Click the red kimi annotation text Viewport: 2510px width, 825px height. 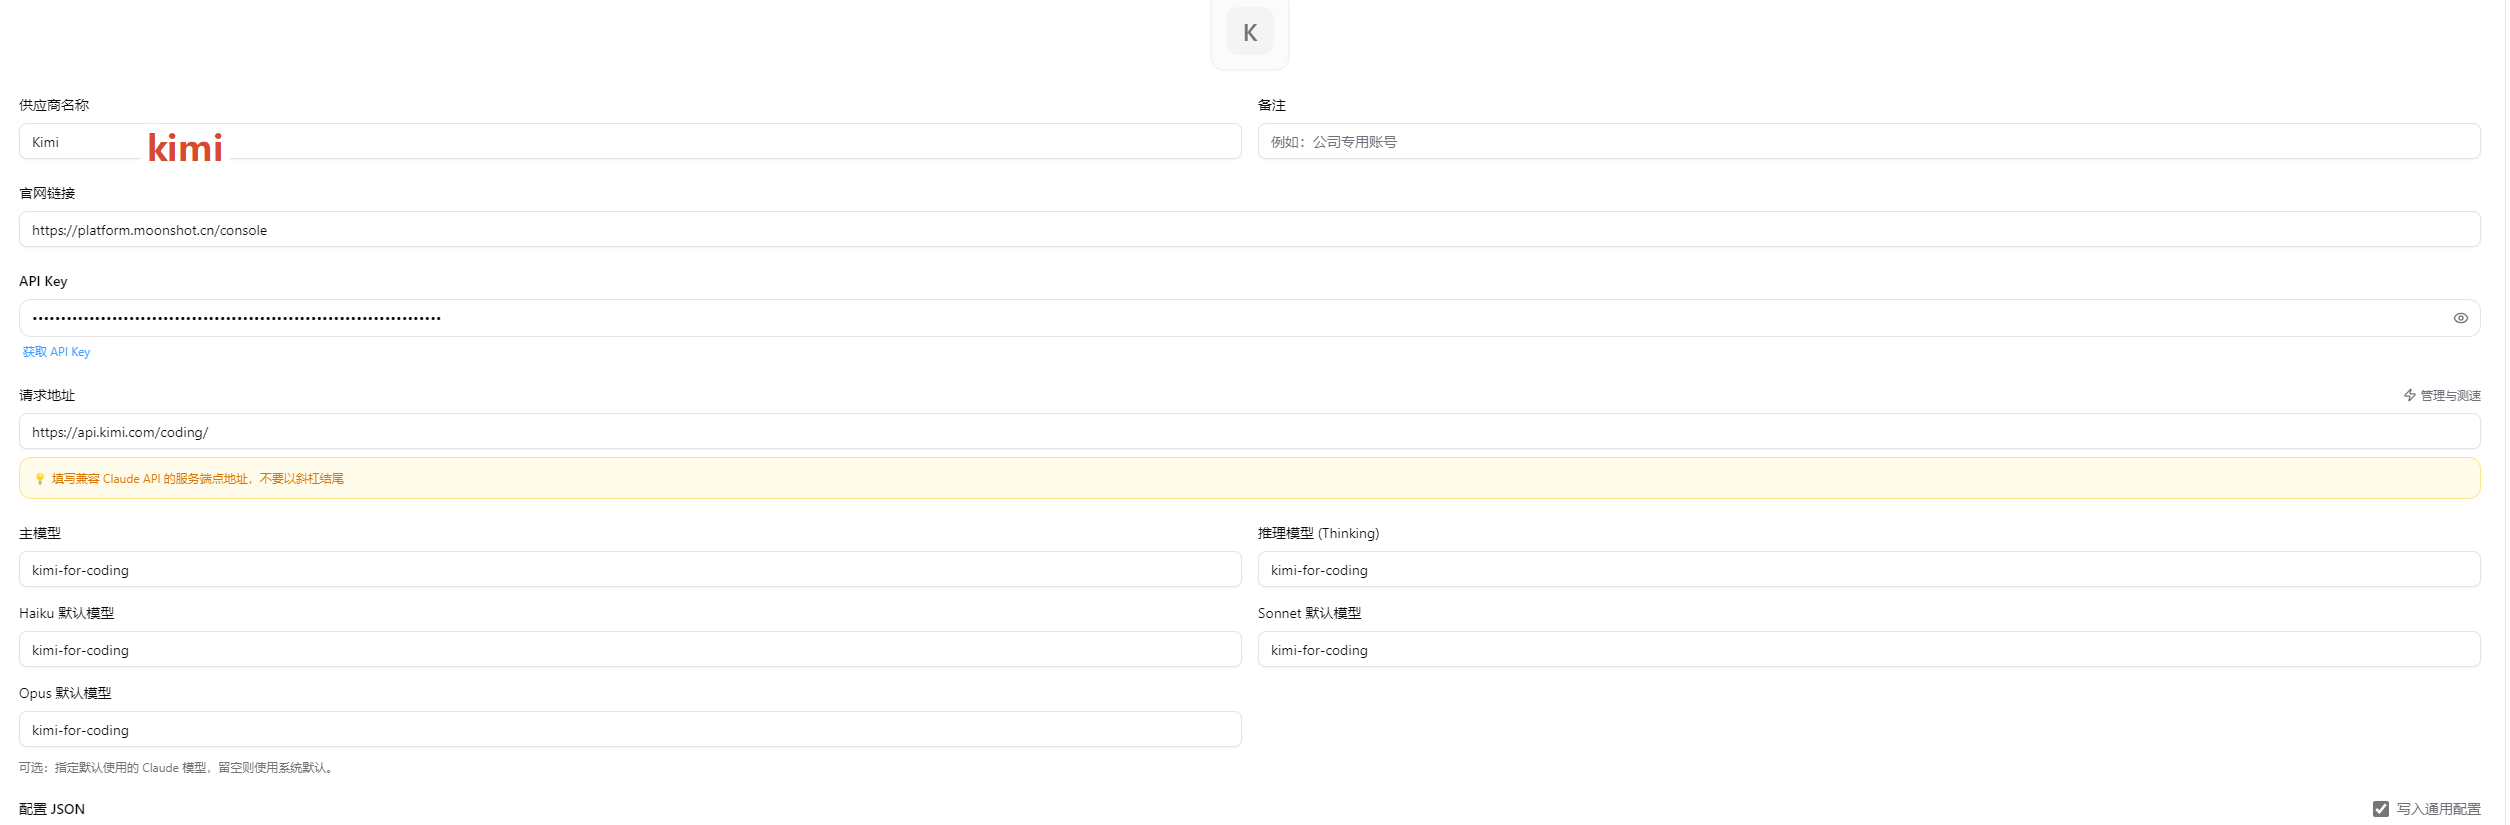pyautogui.click(x=186, y=147)
